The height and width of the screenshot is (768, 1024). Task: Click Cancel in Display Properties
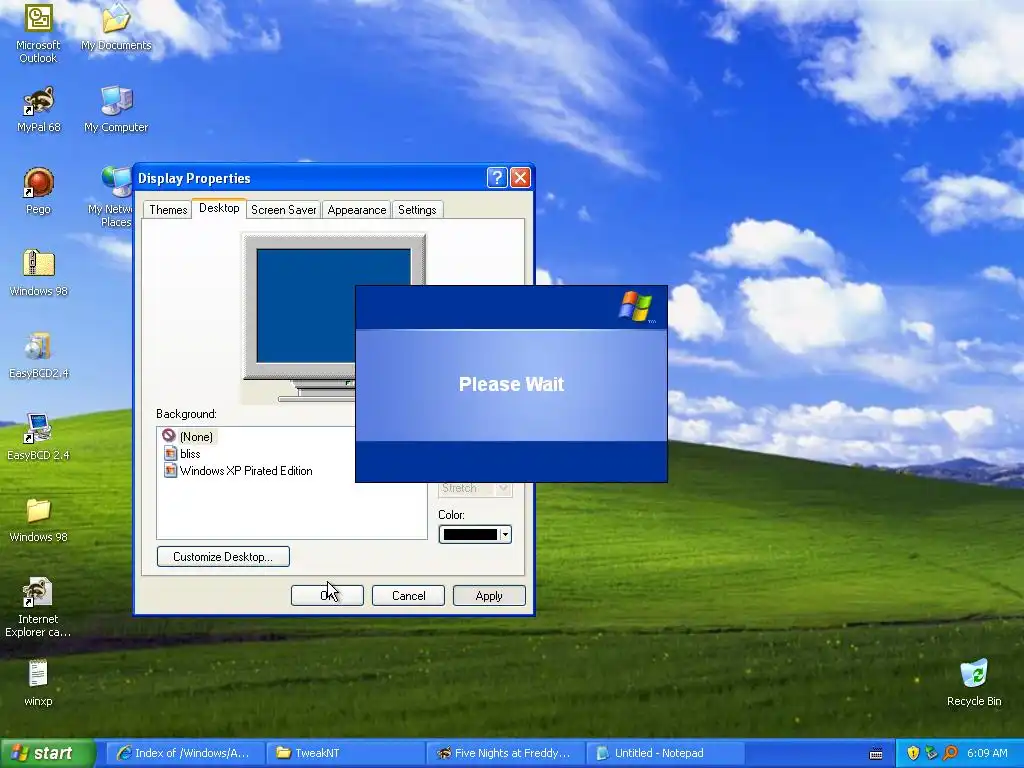click(408, 596)
